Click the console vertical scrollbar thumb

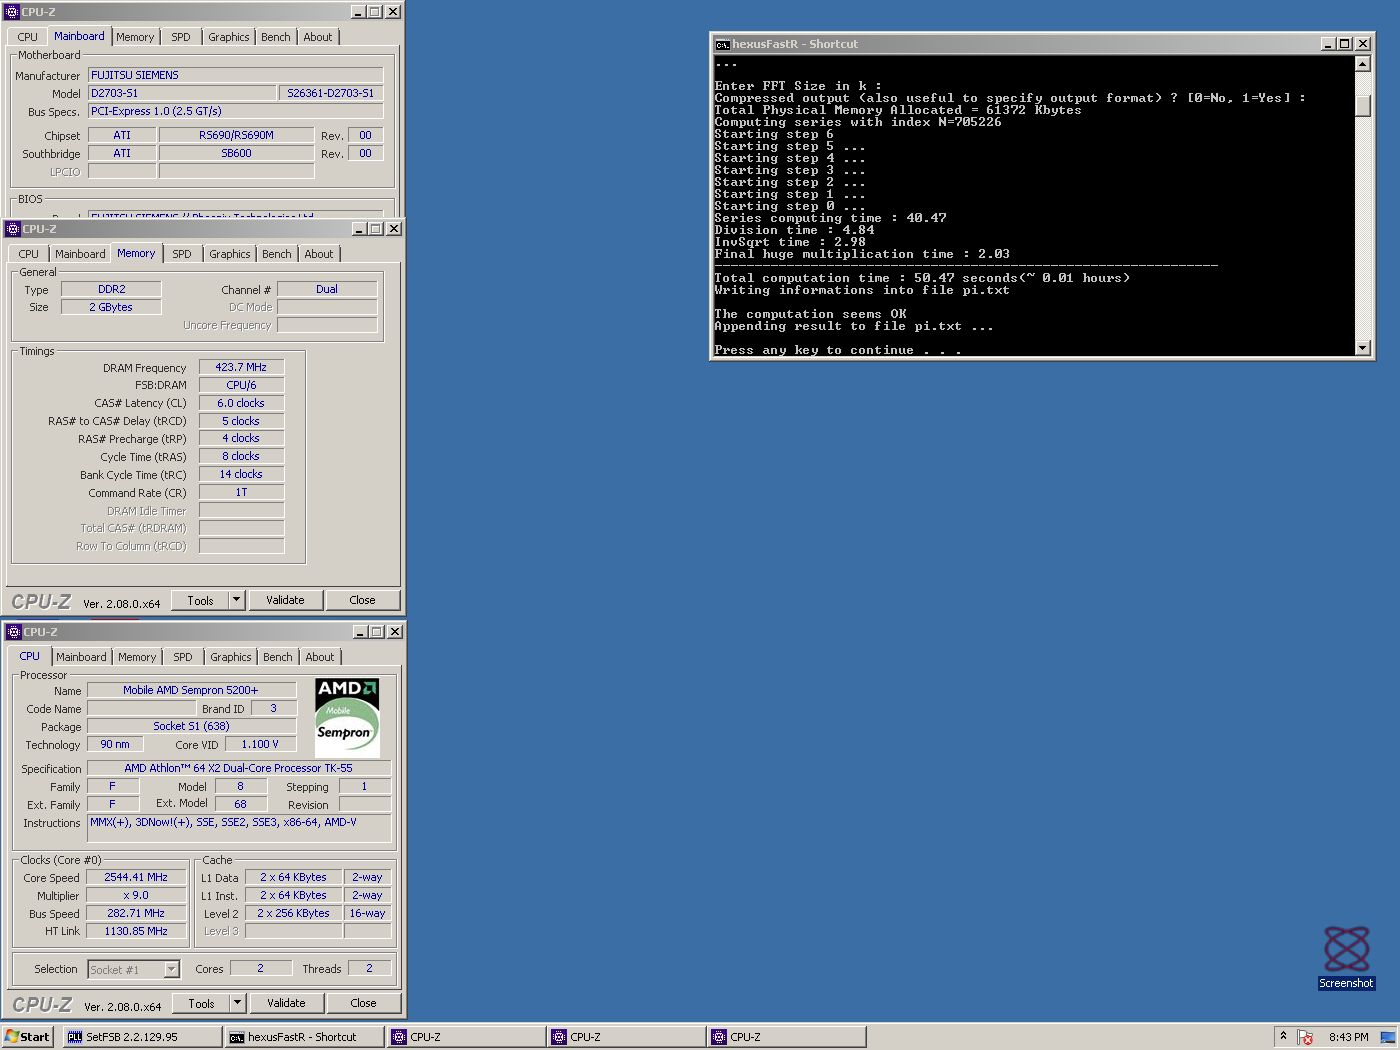tap(1362, 105)
